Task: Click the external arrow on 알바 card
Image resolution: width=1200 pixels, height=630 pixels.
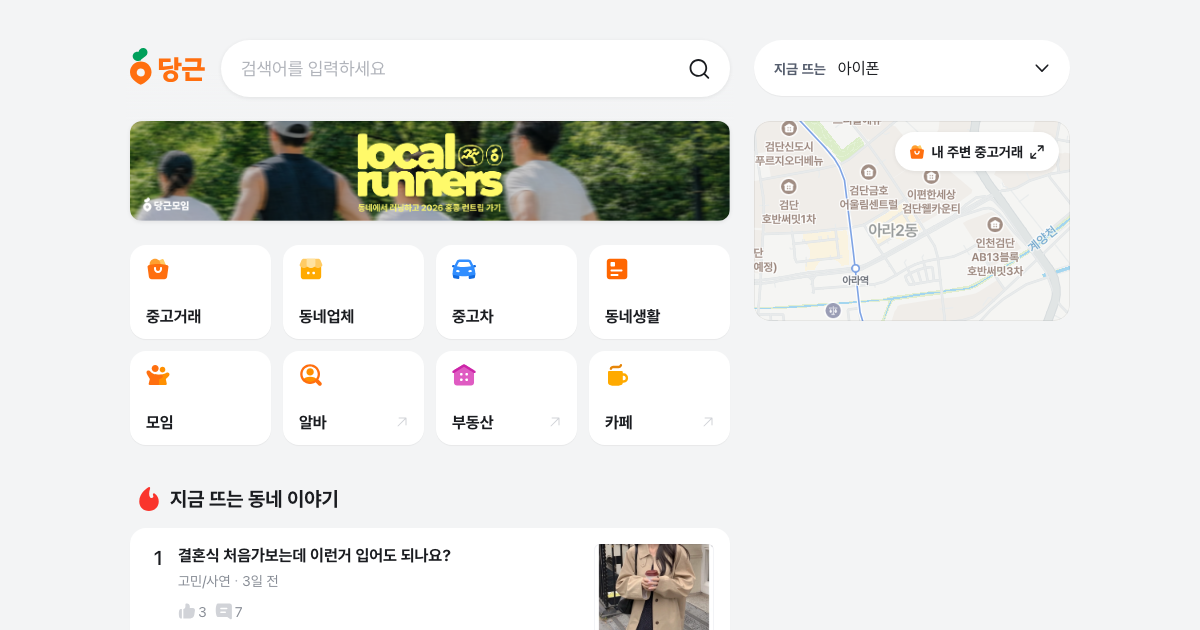Action: (x=402, y=422)
